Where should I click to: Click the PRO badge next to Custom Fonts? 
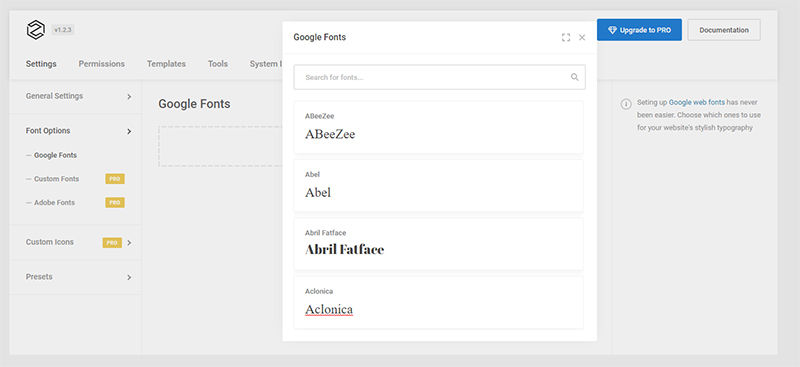(115, 179)
